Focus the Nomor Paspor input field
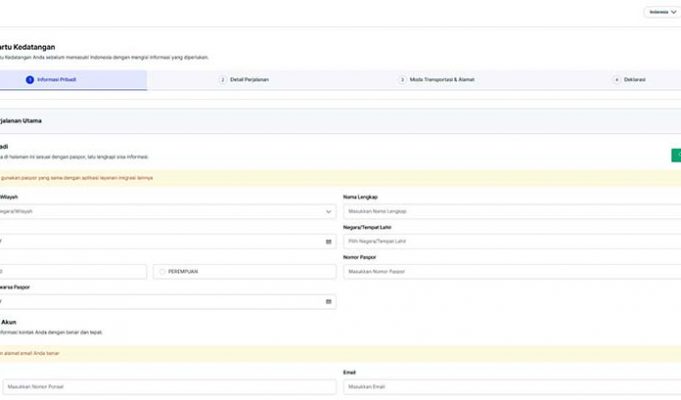The height and width of the screenshot is (400, 681). (x=510, y=272)
